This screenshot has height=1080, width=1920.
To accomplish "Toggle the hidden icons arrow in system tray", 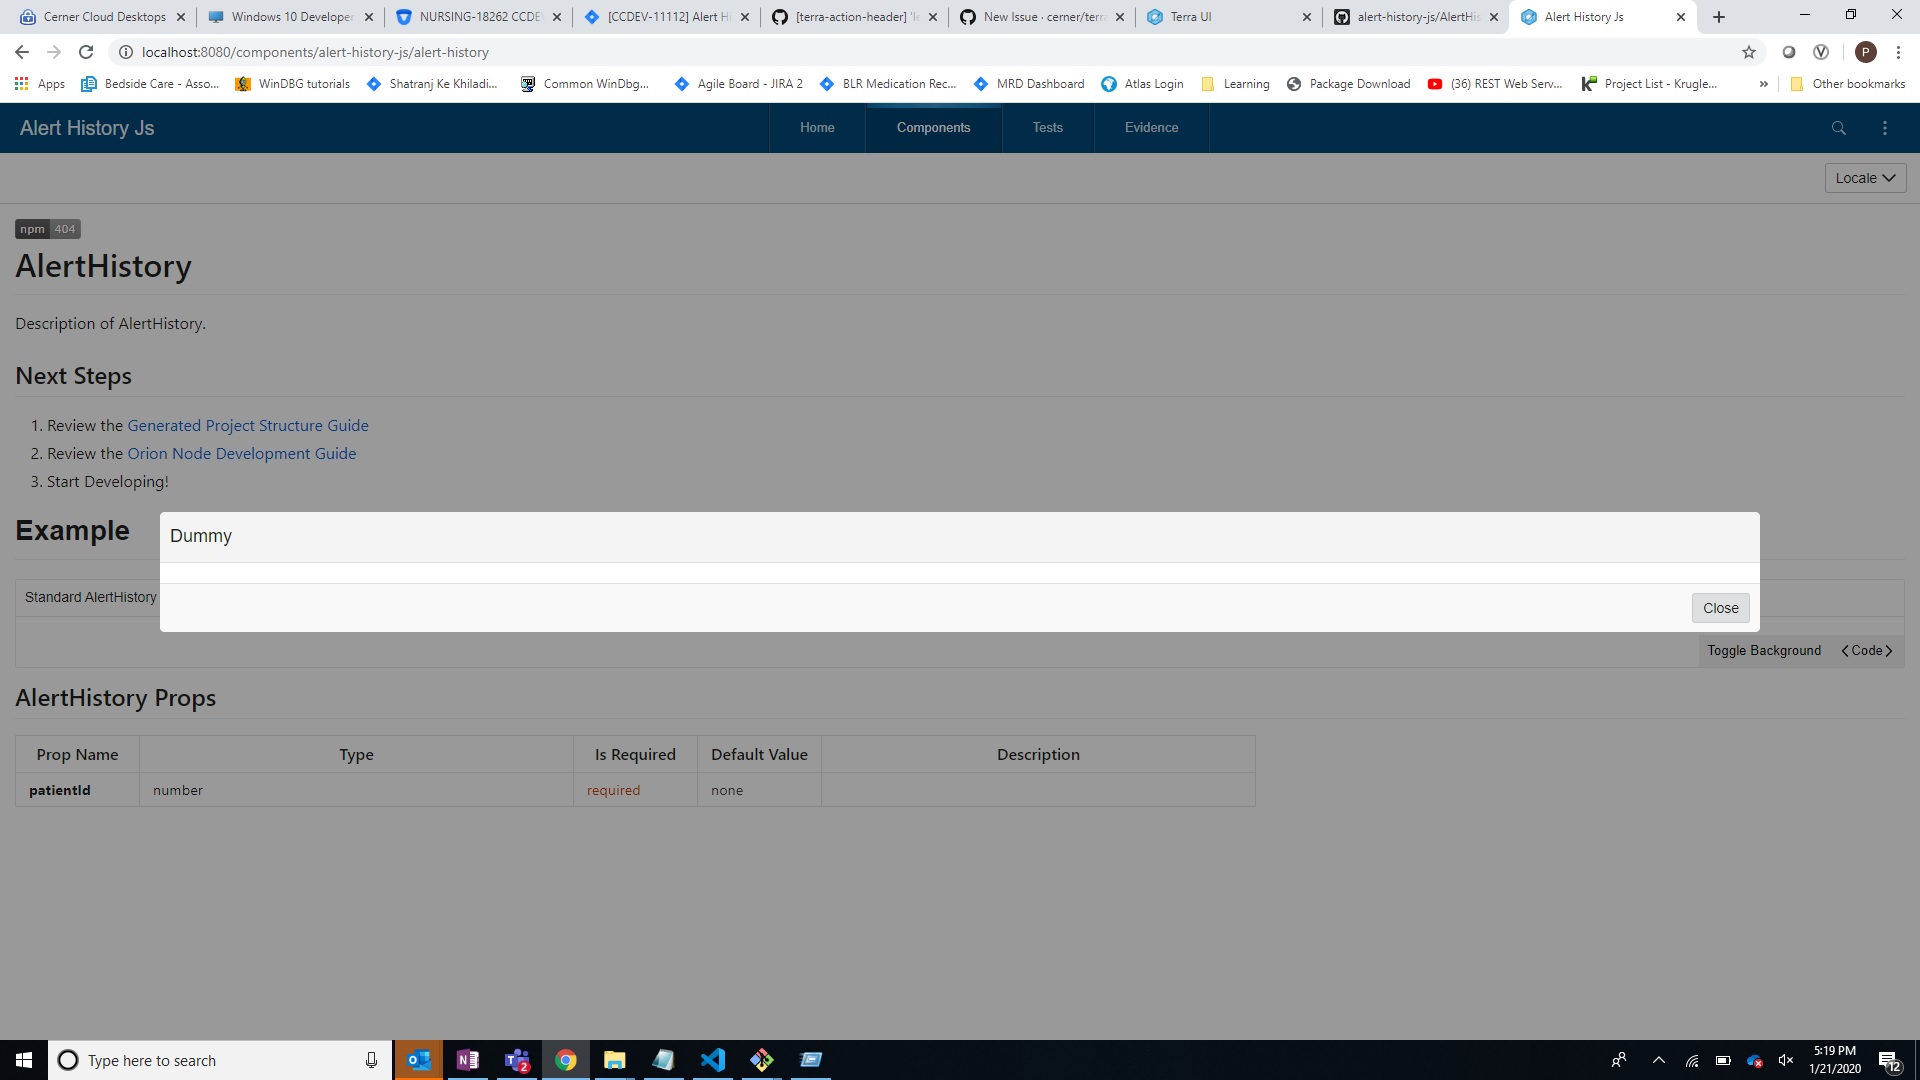I will [x=1659, y=1060].
